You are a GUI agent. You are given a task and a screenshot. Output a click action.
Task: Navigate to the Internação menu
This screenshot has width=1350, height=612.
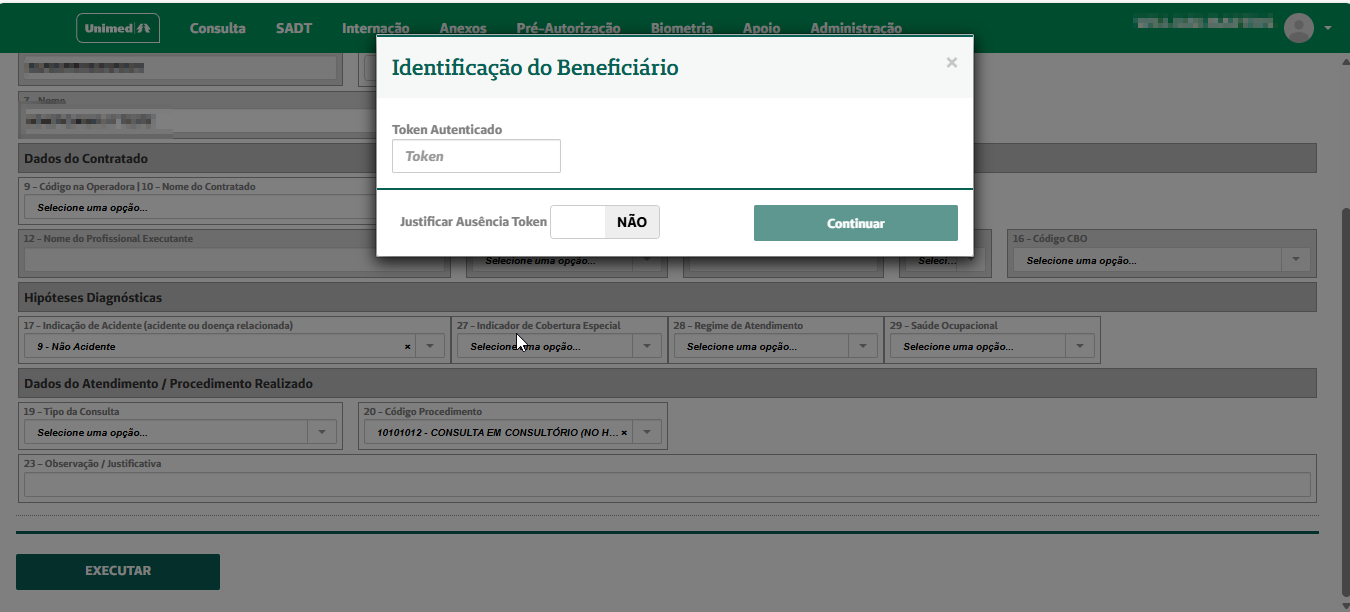tap(378, 27)
